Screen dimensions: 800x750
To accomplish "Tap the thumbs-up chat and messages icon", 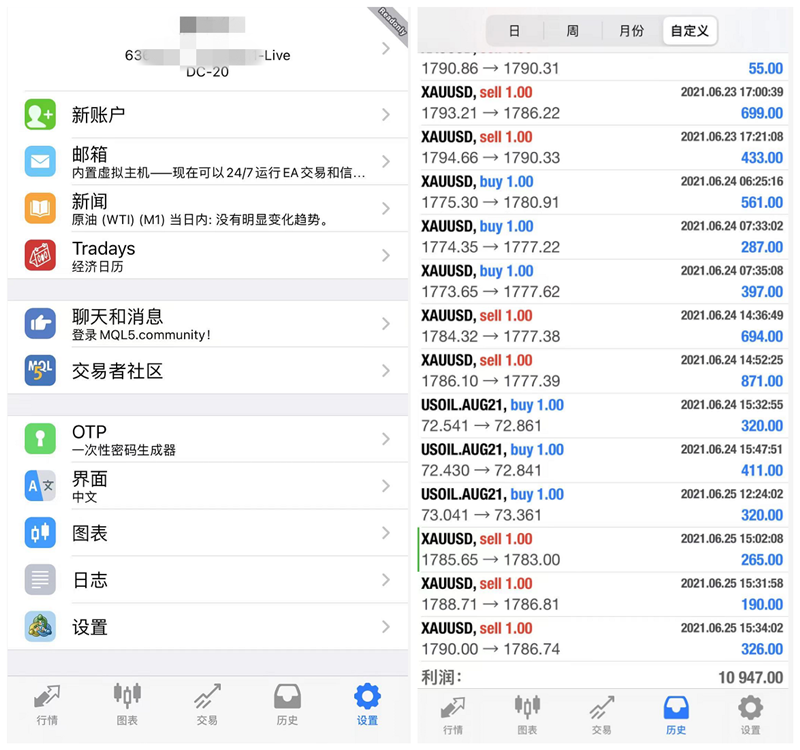I will click(40, 323).
